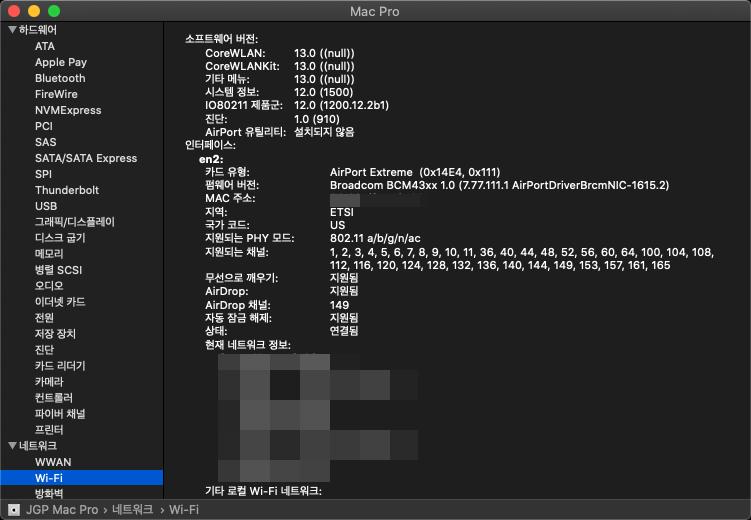Click the US country code value
751x520 pixels.
[338, 225]
